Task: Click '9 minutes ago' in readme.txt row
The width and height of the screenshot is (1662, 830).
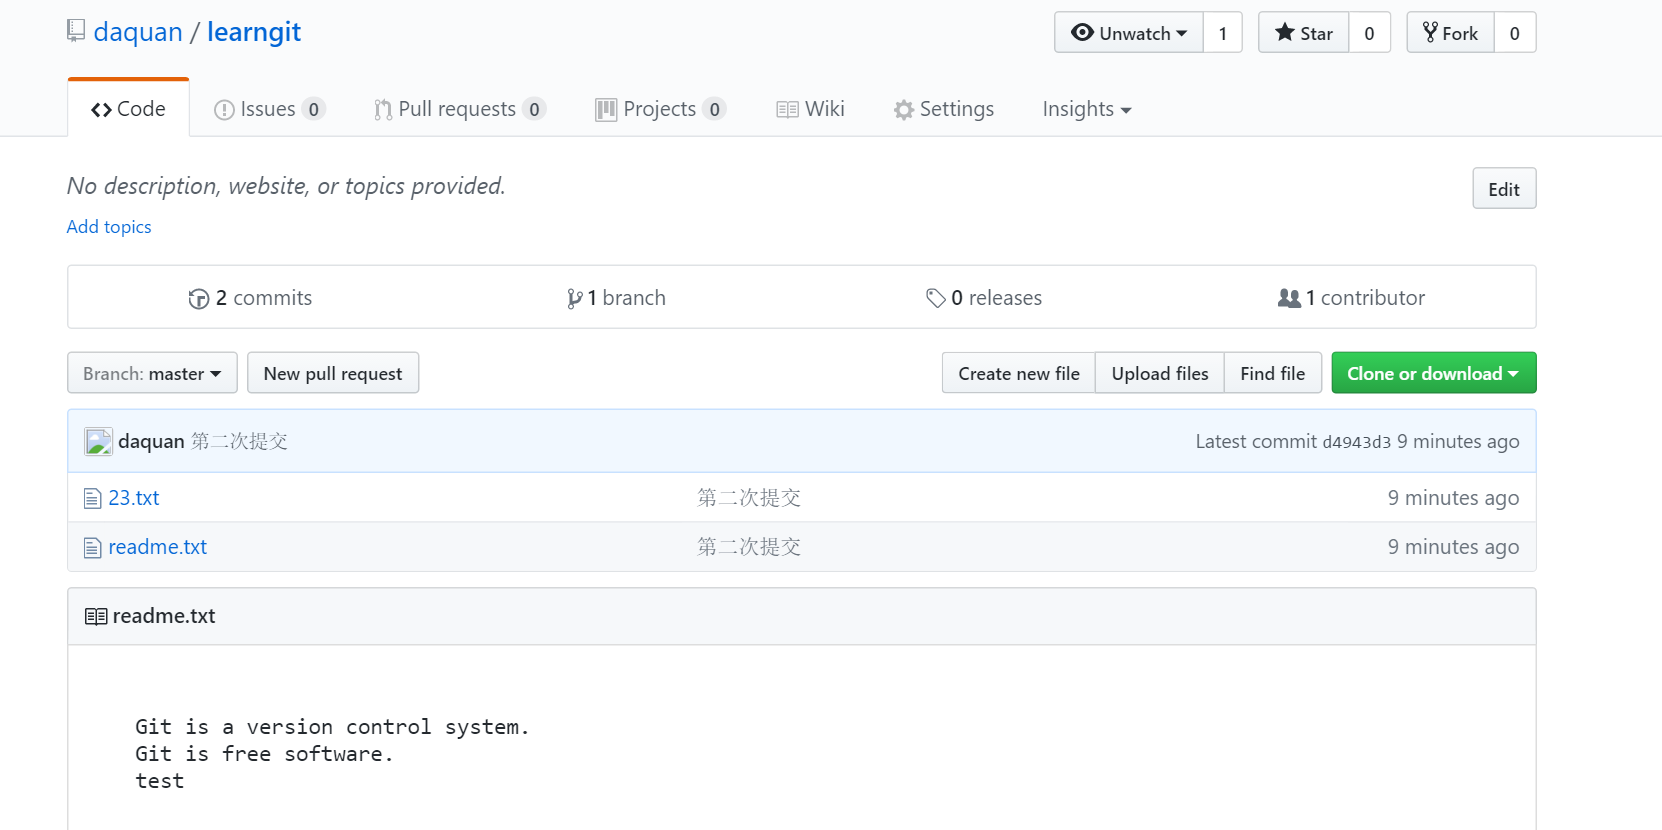Action: 1453,547
